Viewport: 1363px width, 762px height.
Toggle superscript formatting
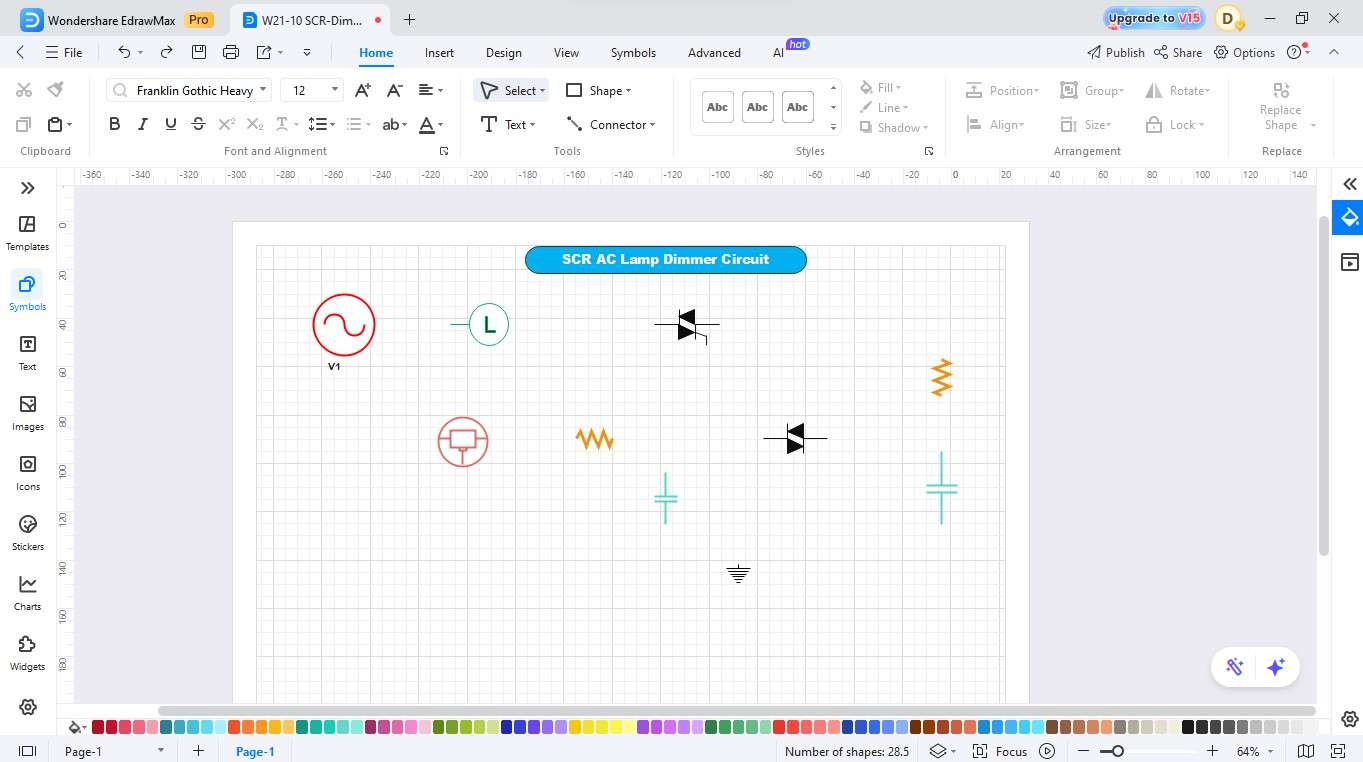tap(227, 124)
